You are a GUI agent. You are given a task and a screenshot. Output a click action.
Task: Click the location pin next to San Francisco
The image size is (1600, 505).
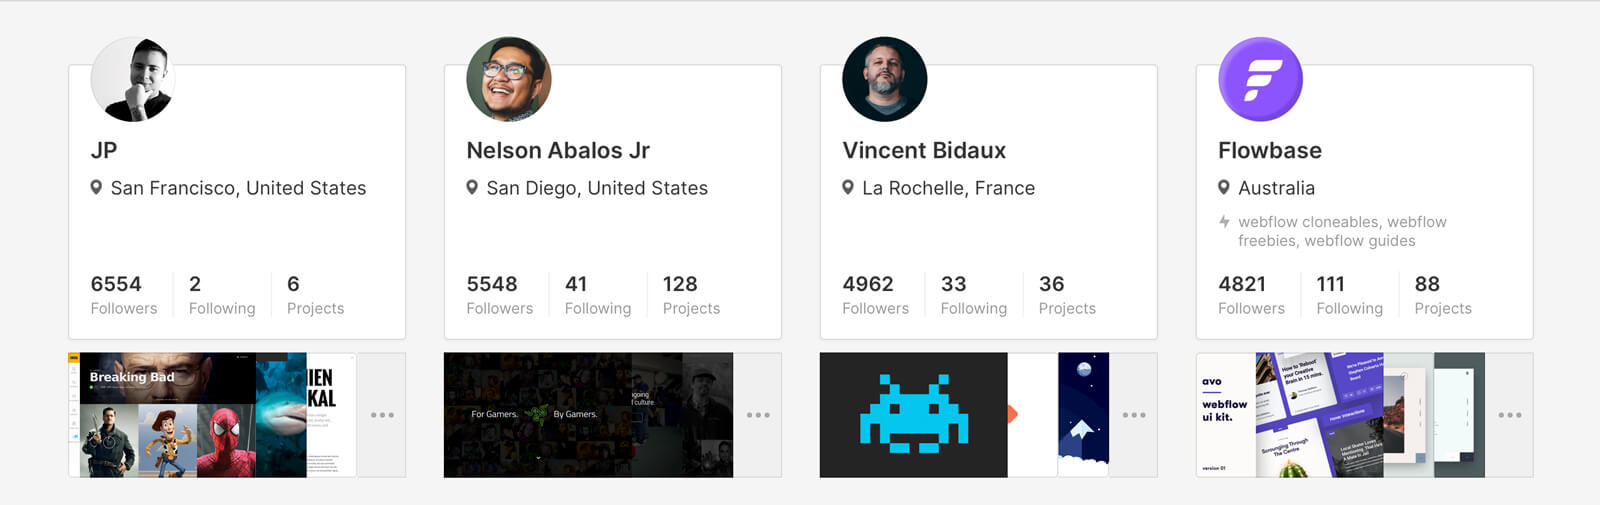[x=96, y=187]
